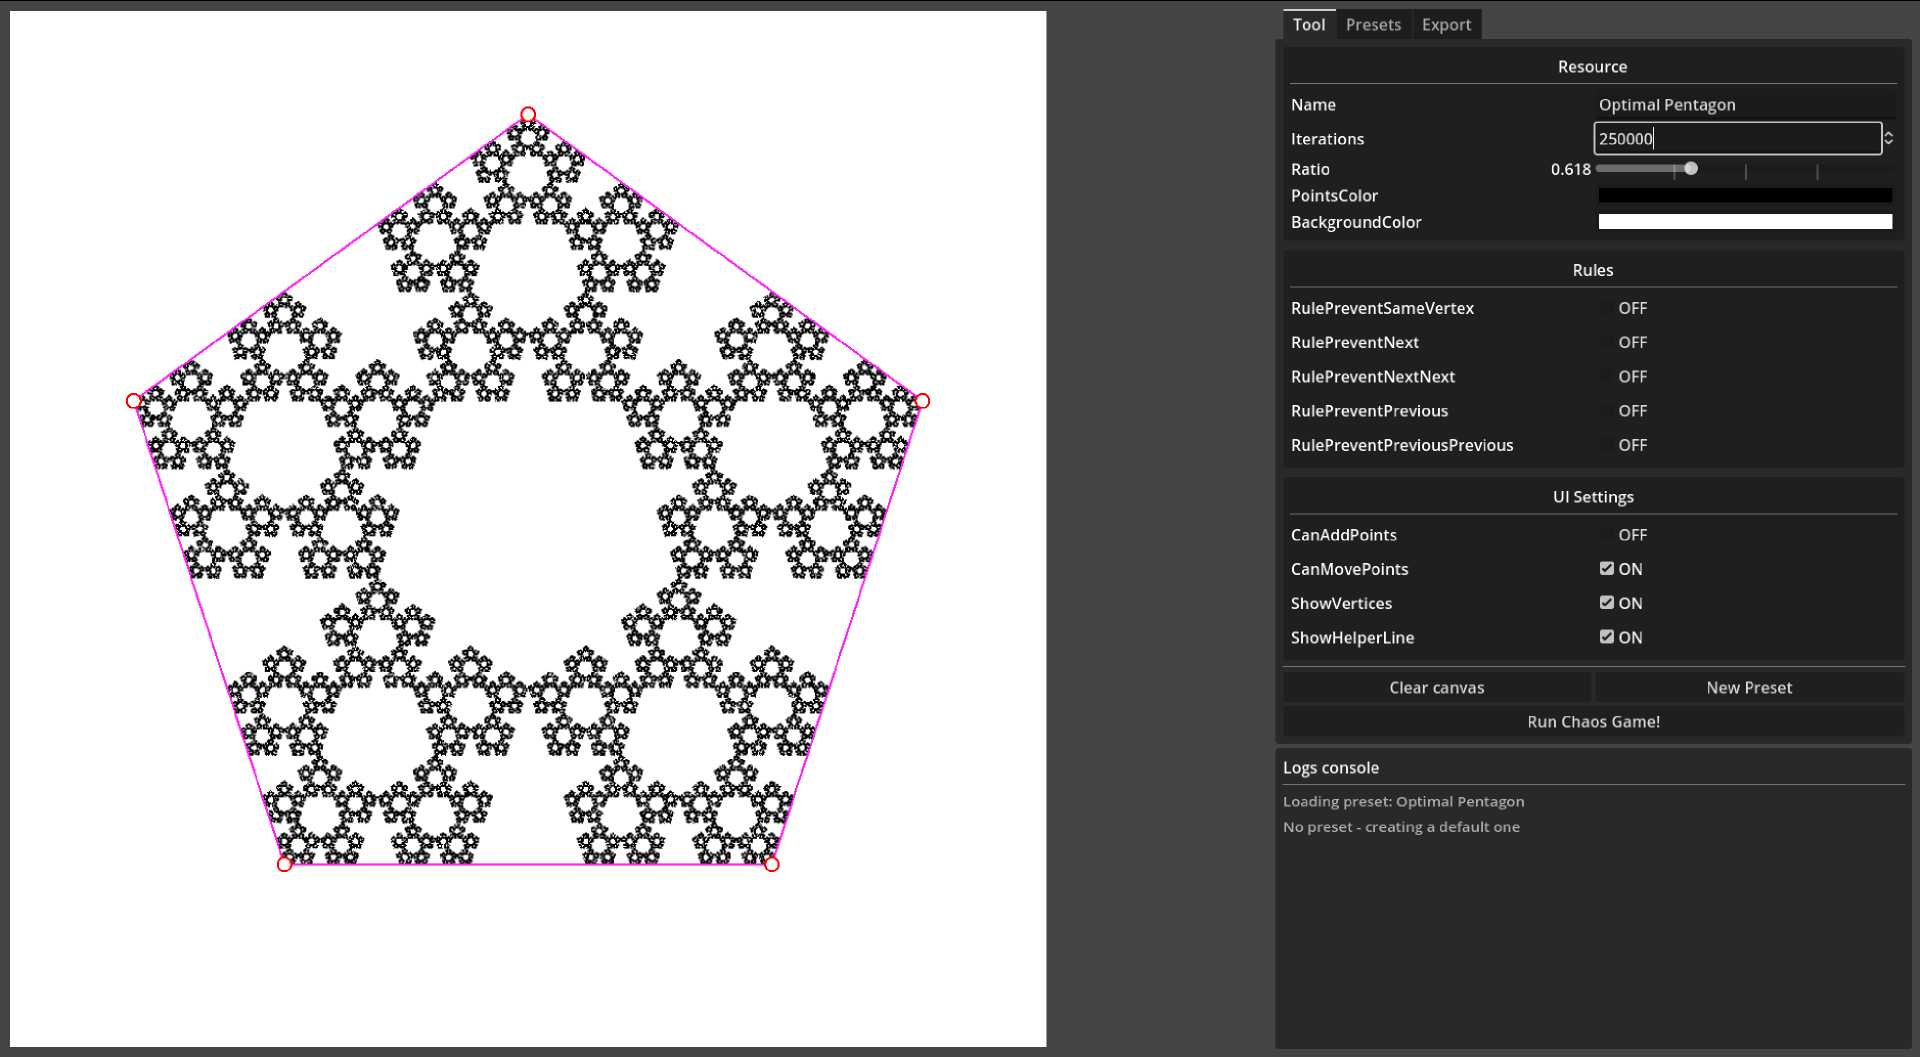Click log line Loading preset: Optimal Pentagon

pos(1403,801)
